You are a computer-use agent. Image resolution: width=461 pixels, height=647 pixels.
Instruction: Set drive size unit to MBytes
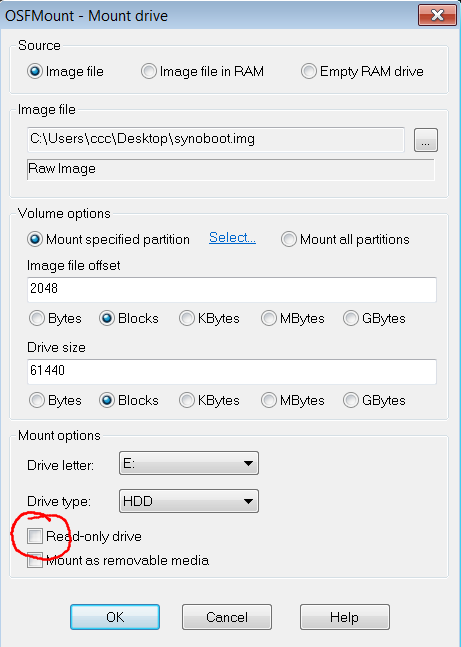(293, 400)
